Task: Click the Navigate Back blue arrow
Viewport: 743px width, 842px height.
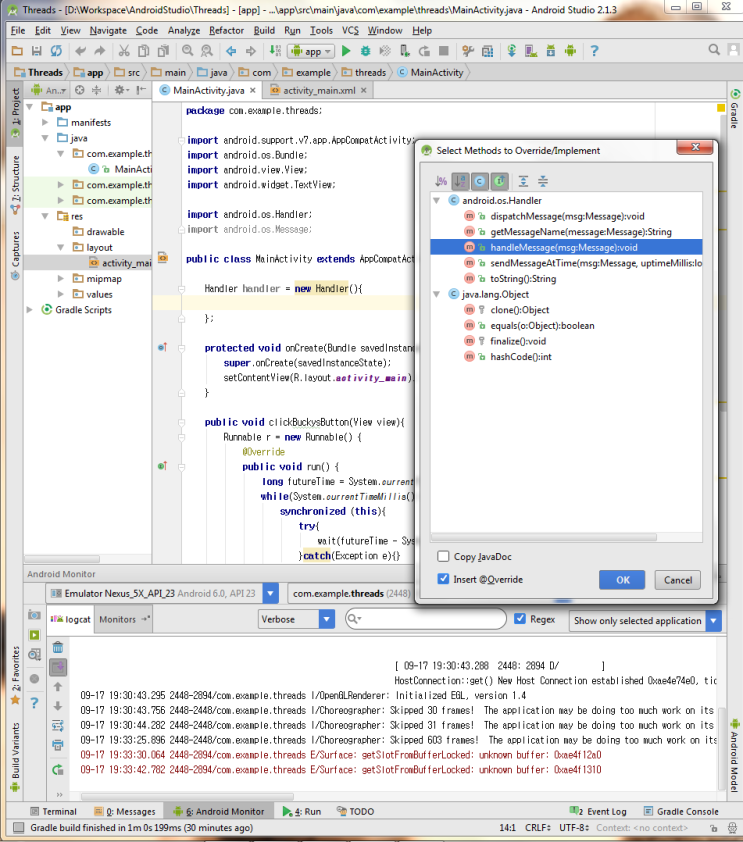Action: [x=231, y=51]
